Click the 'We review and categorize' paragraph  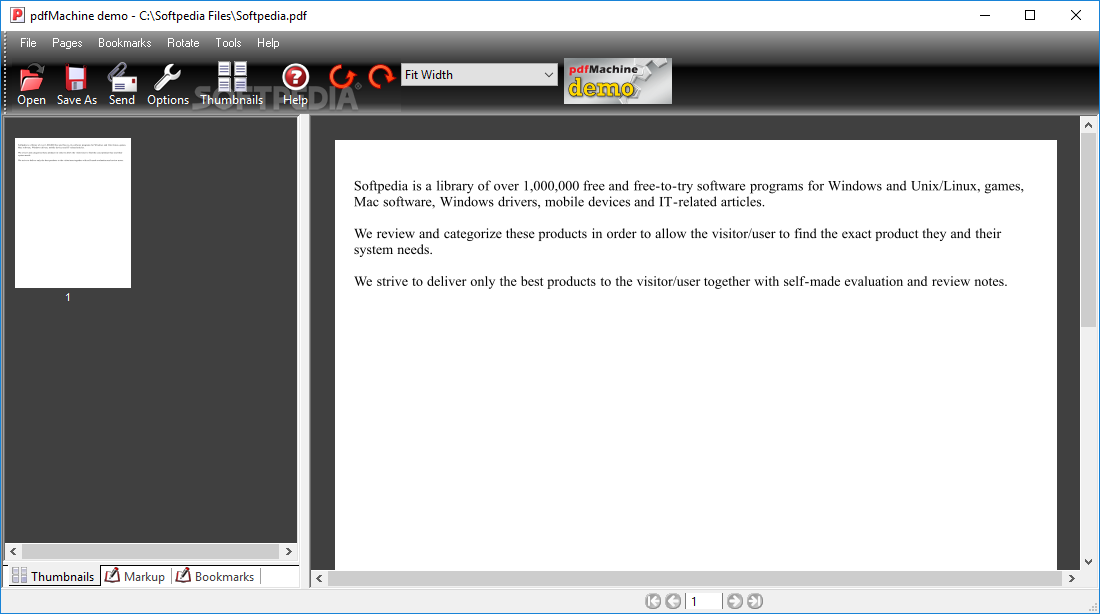tap(678, 241)
